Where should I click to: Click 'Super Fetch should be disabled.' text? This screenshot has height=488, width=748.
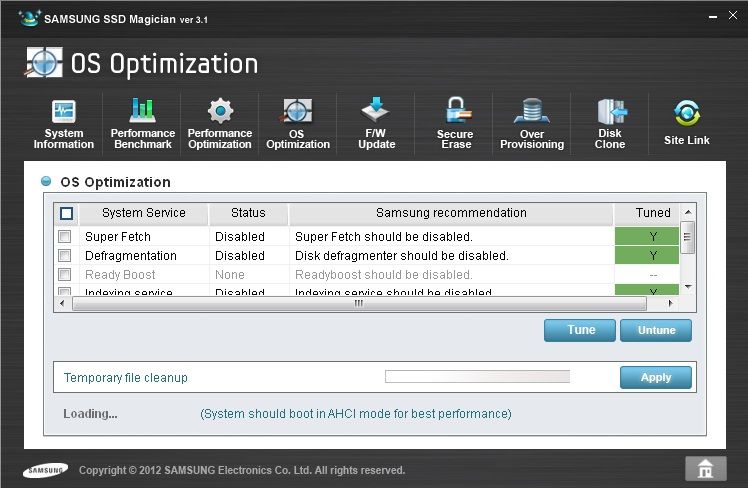point(384,237)
